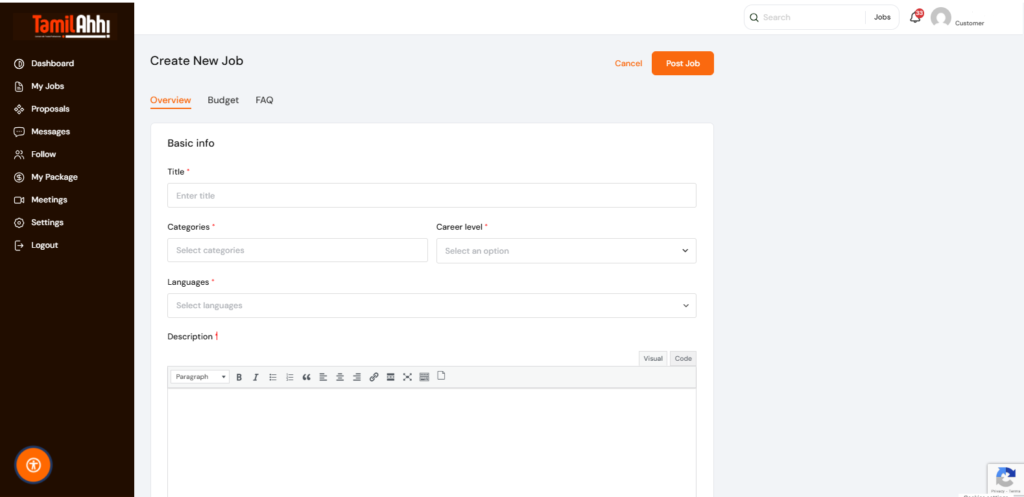Click the job Title input field
Image resolution: width=1024 pixels, height=497 pixels.
pyautogui.click(x=431, y=196)
